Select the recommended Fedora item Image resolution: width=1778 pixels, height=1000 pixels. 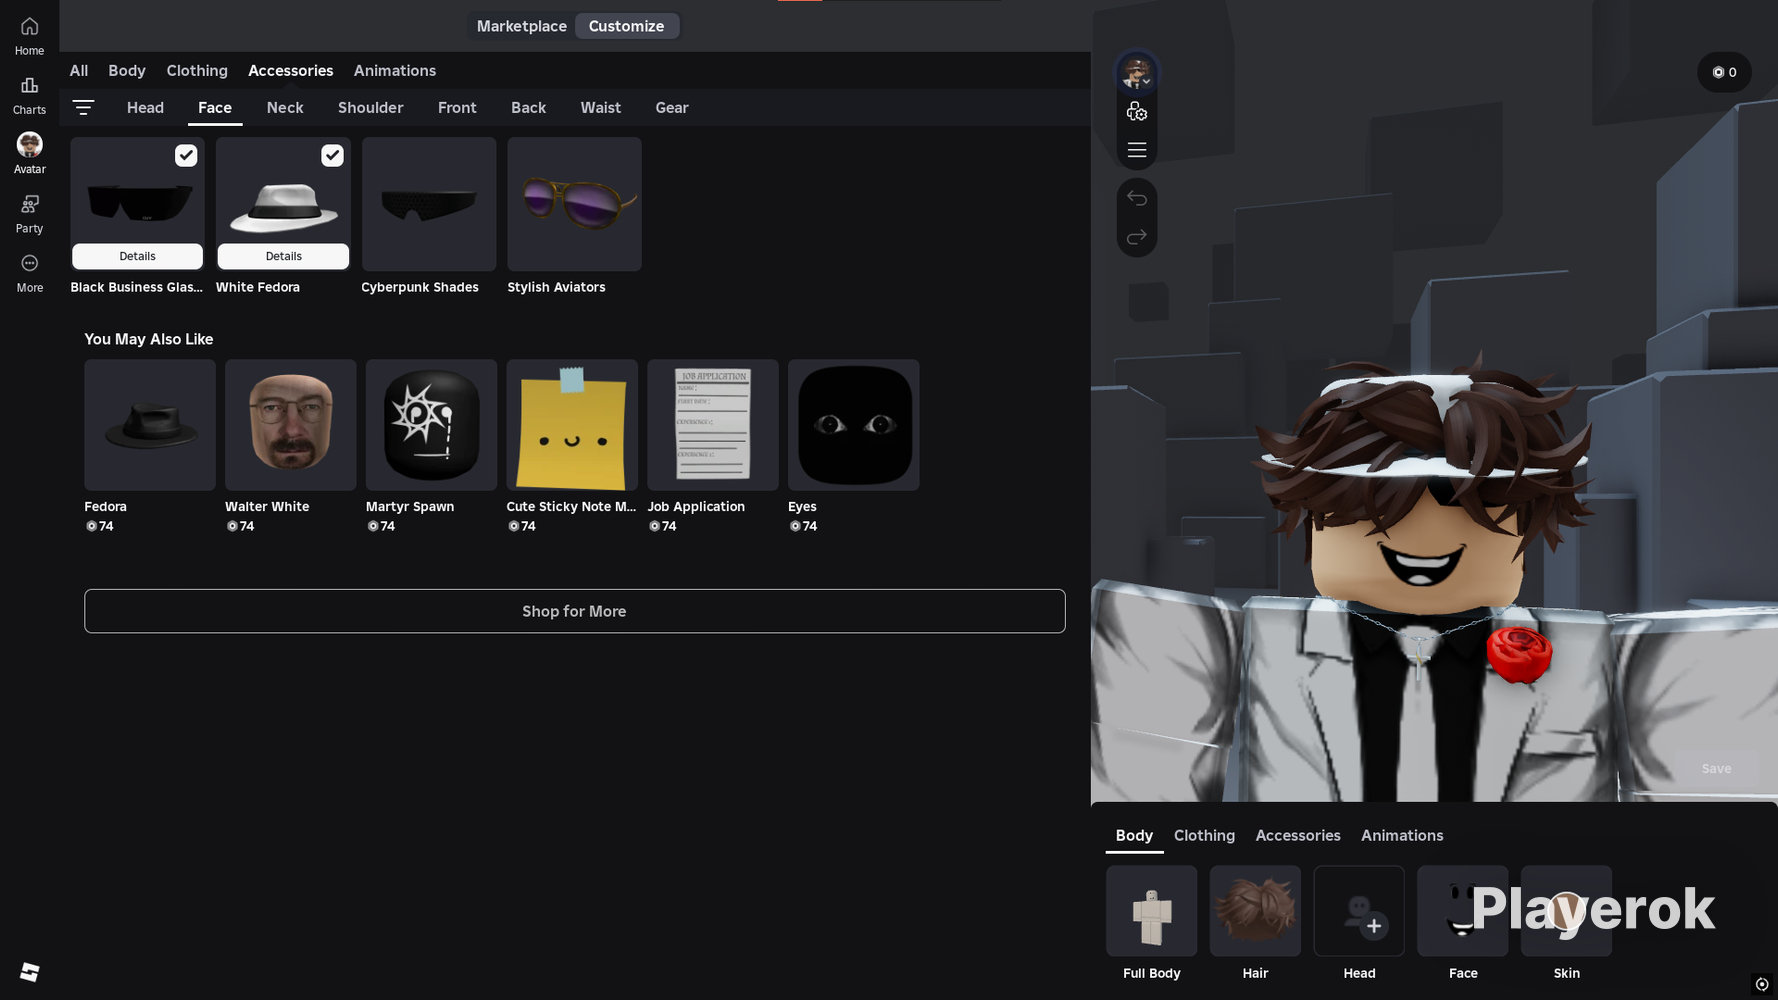click(150, 425)
